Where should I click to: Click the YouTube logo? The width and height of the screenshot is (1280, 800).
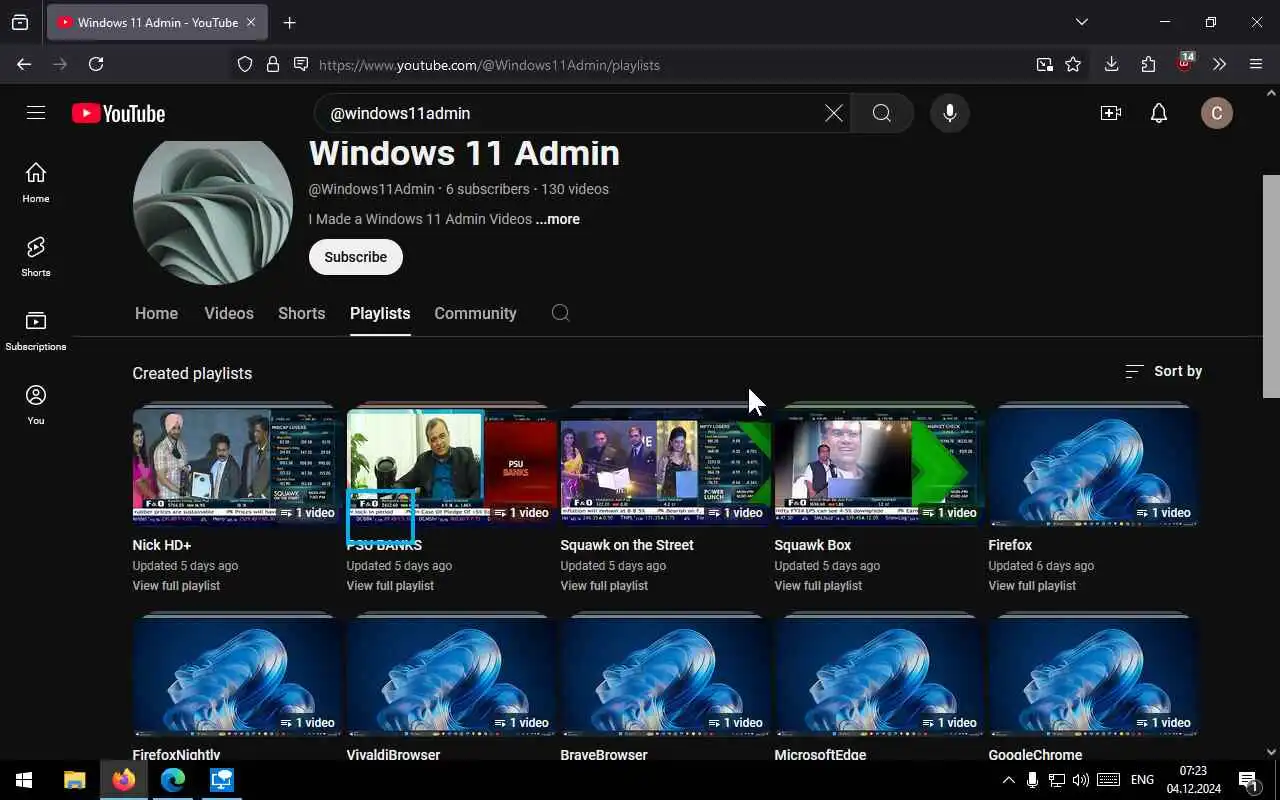coord(118,114)
